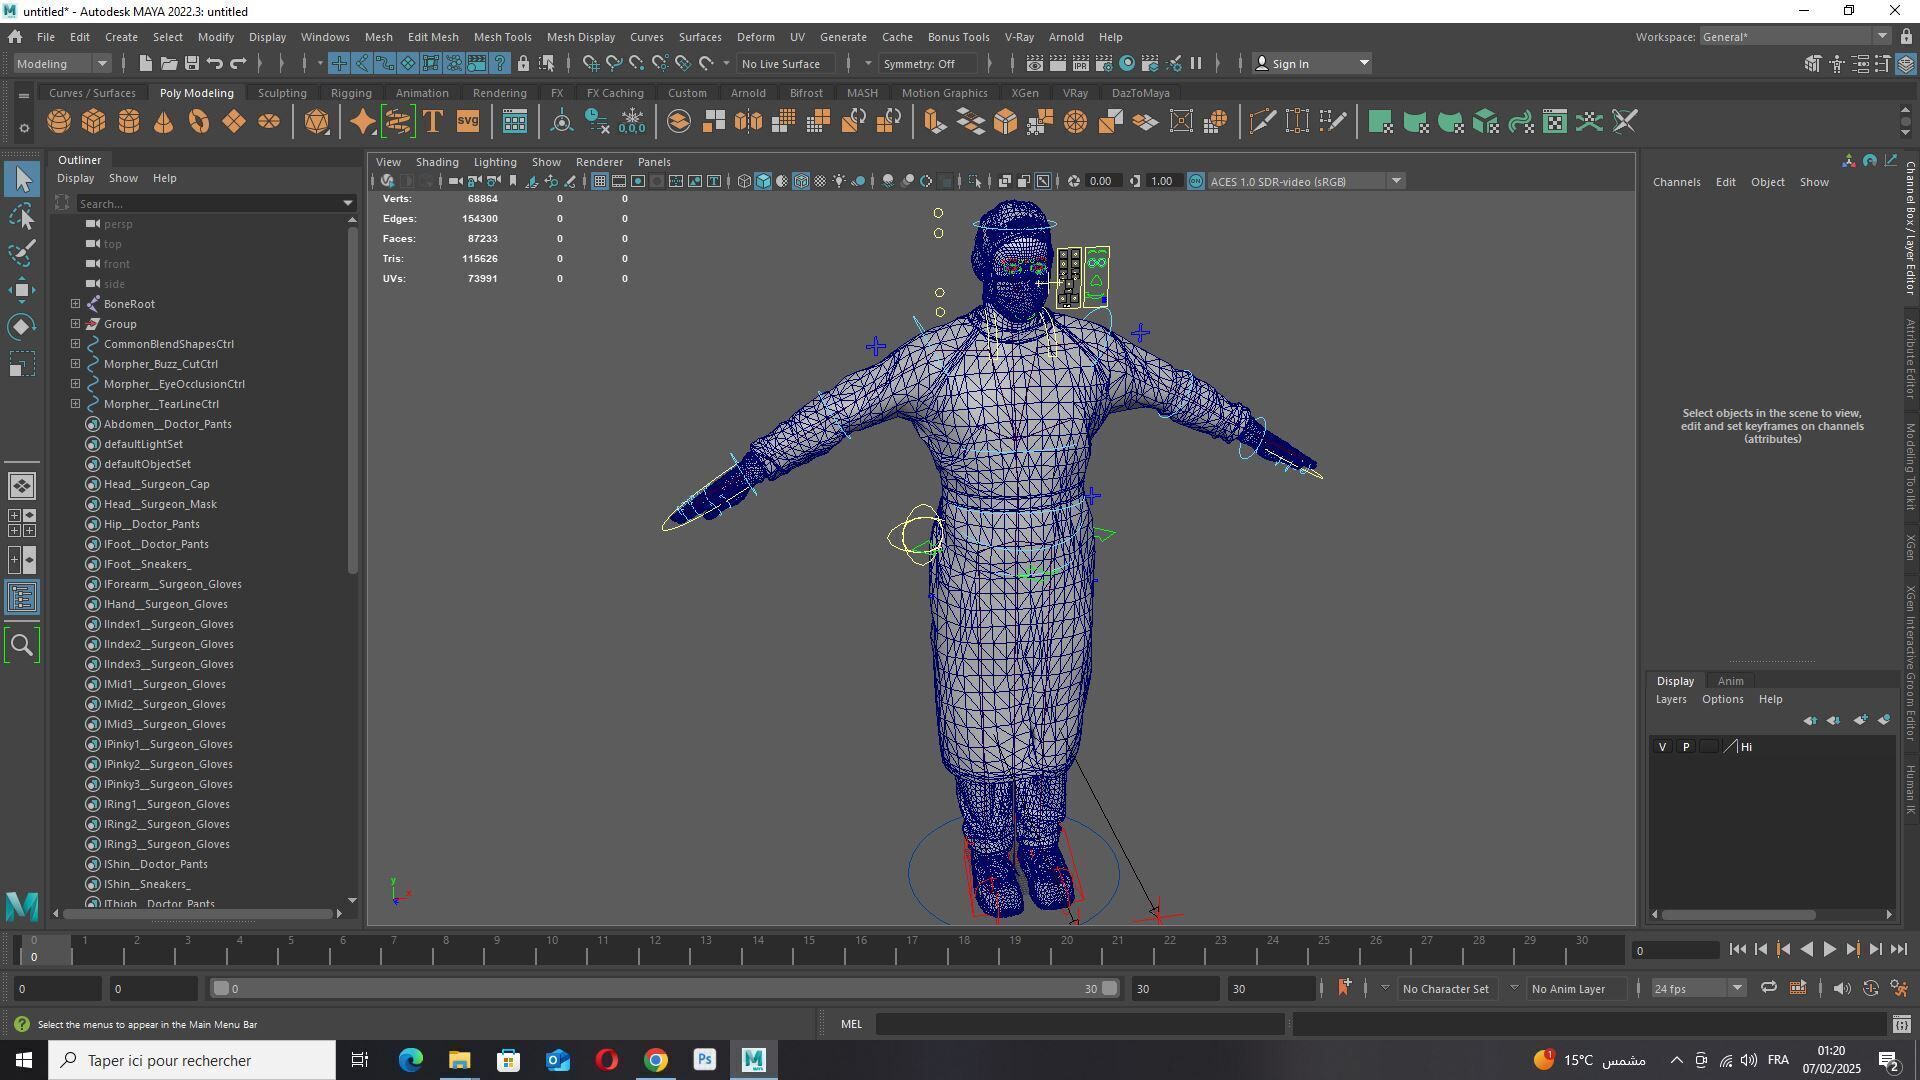This screenshot has width=1920, height=1080.
Task: Open the Sign In dropdown
Action: (x=1312, y=63)
